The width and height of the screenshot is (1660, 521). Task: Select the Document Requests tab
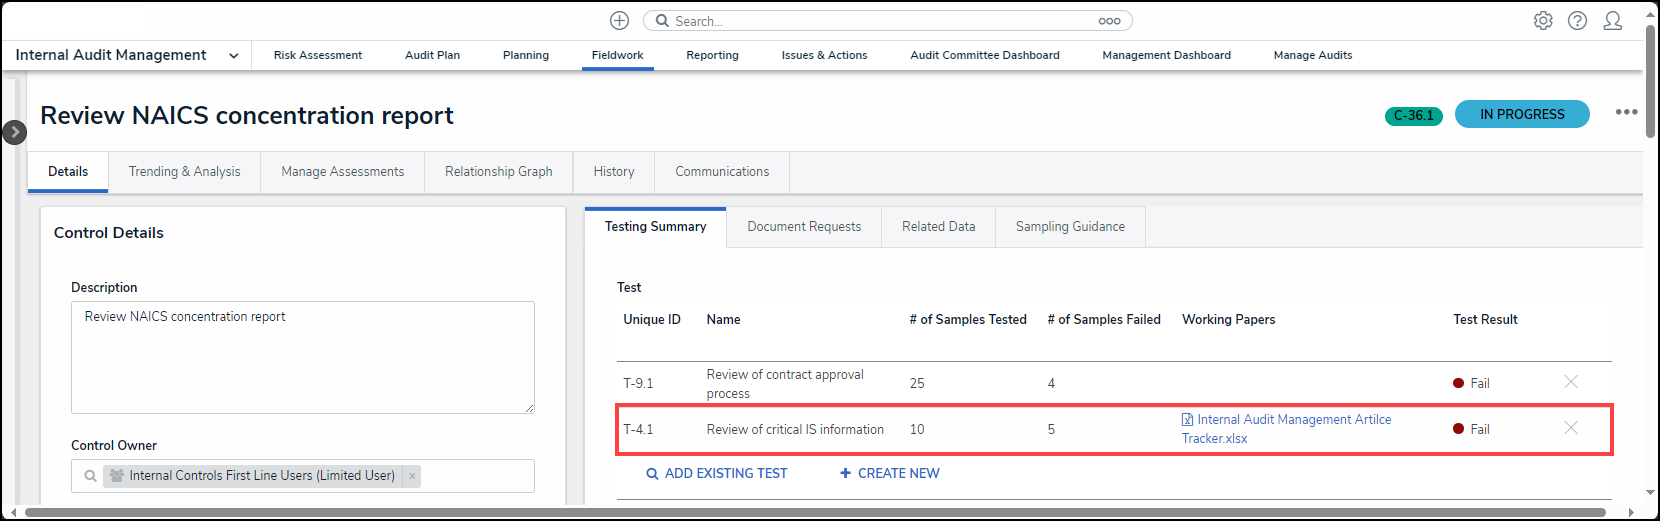[803, 227]
